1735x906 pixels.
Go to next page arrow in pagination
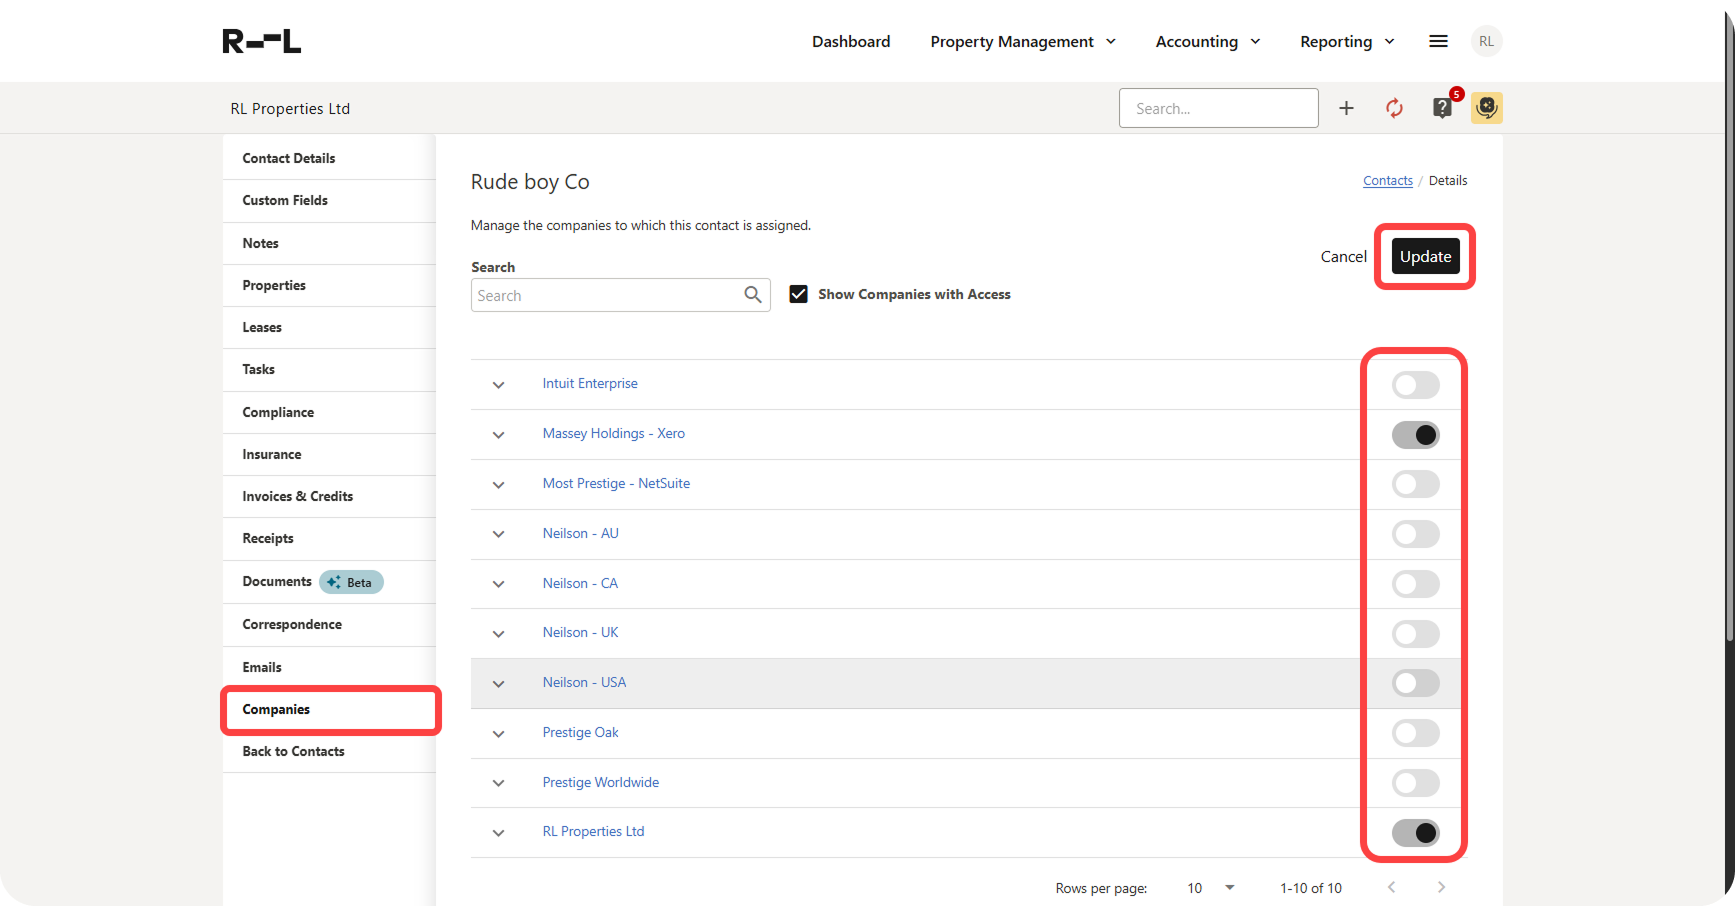click(1440, 887)
